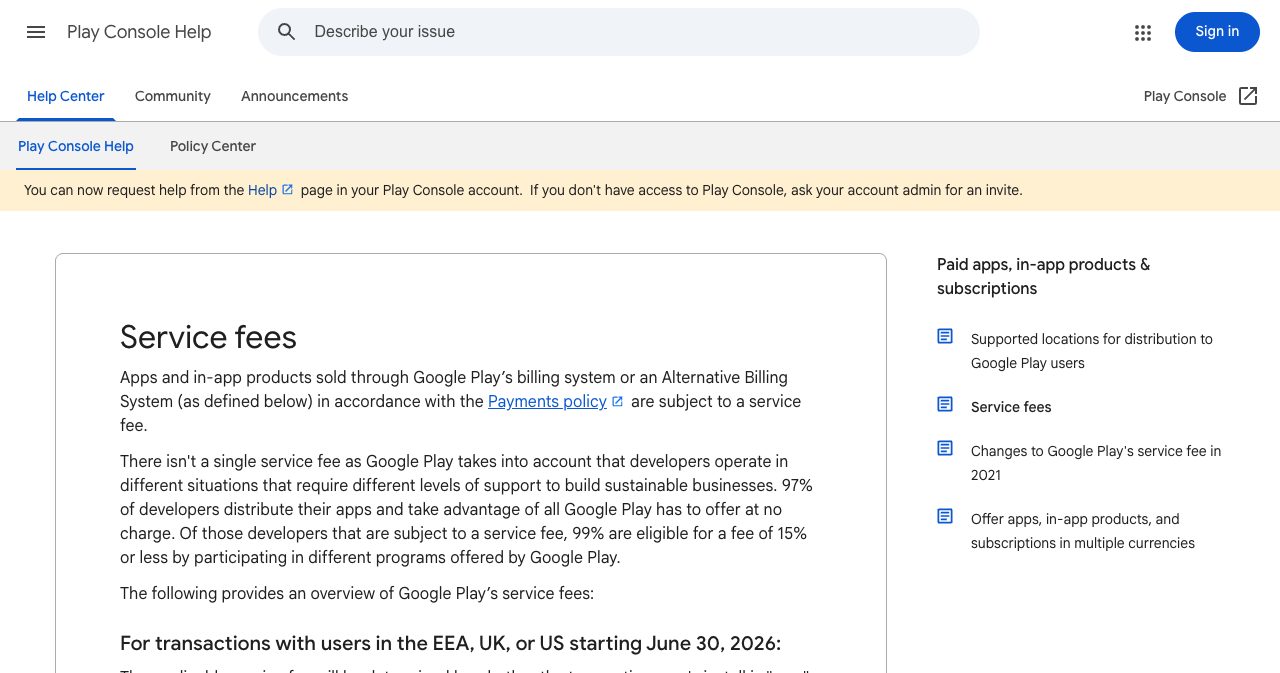Click the search magnifier icon
1280x673 pixels.
287,32
